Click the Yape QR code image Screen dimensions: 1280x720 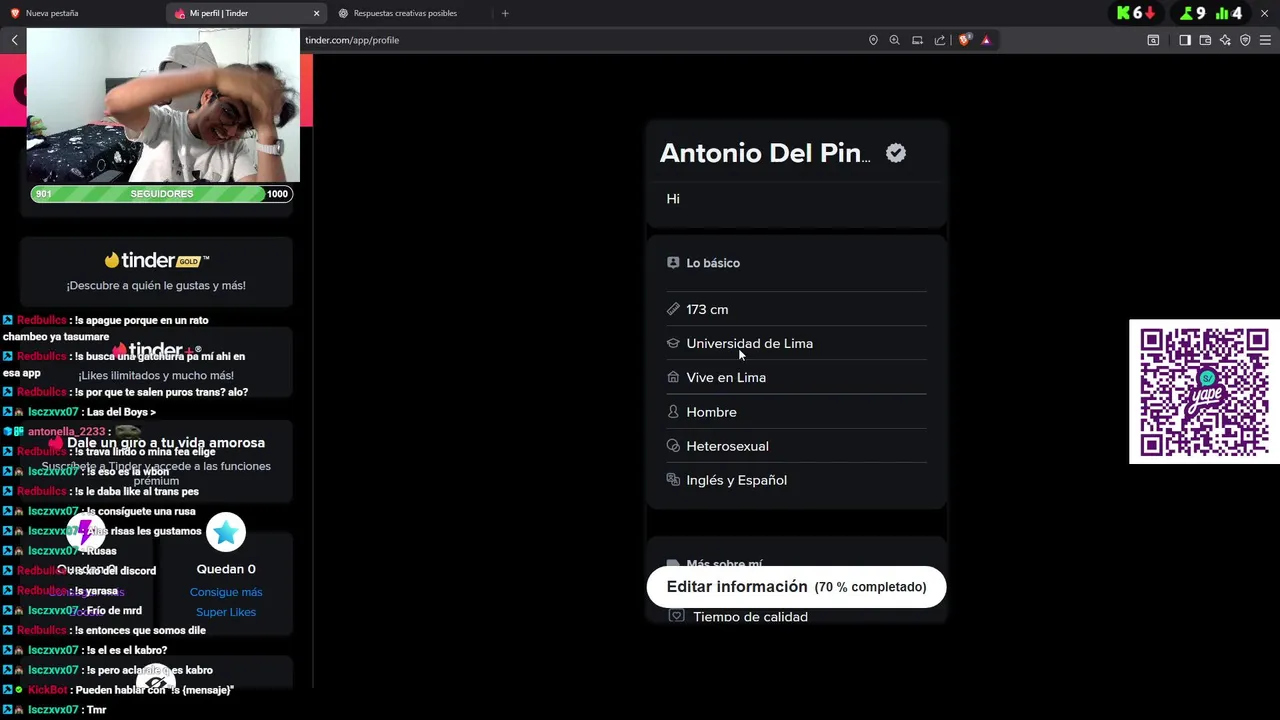[x=1204, y=392]
